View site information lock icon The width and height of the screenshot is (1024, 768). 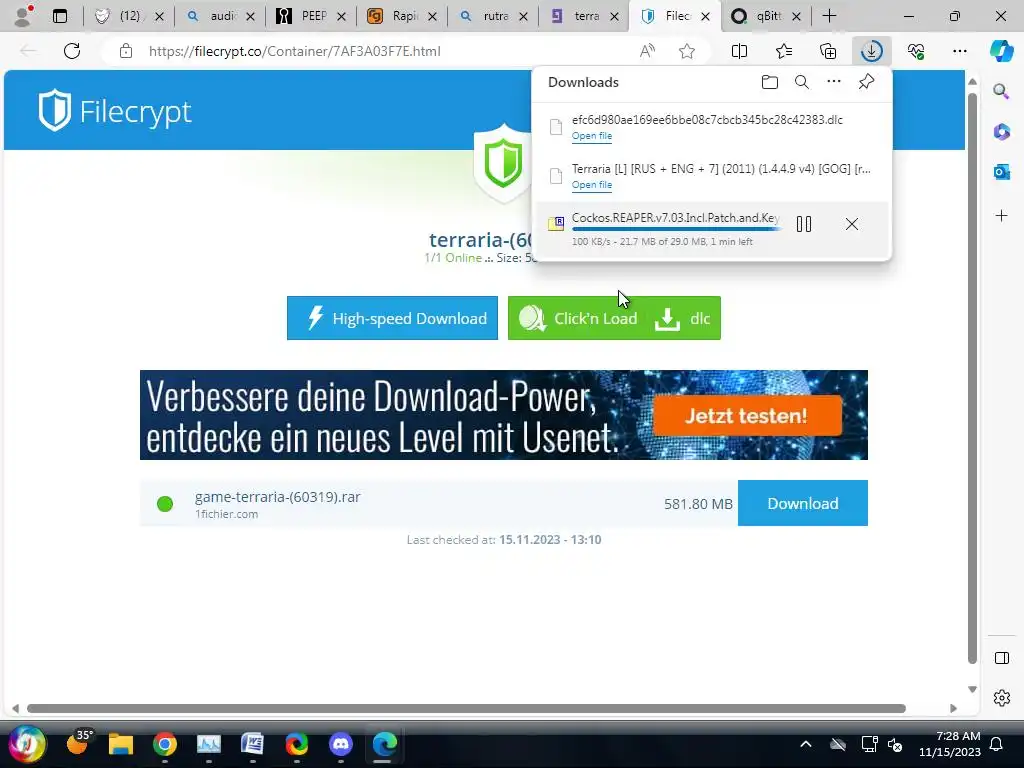click(126, 51)
